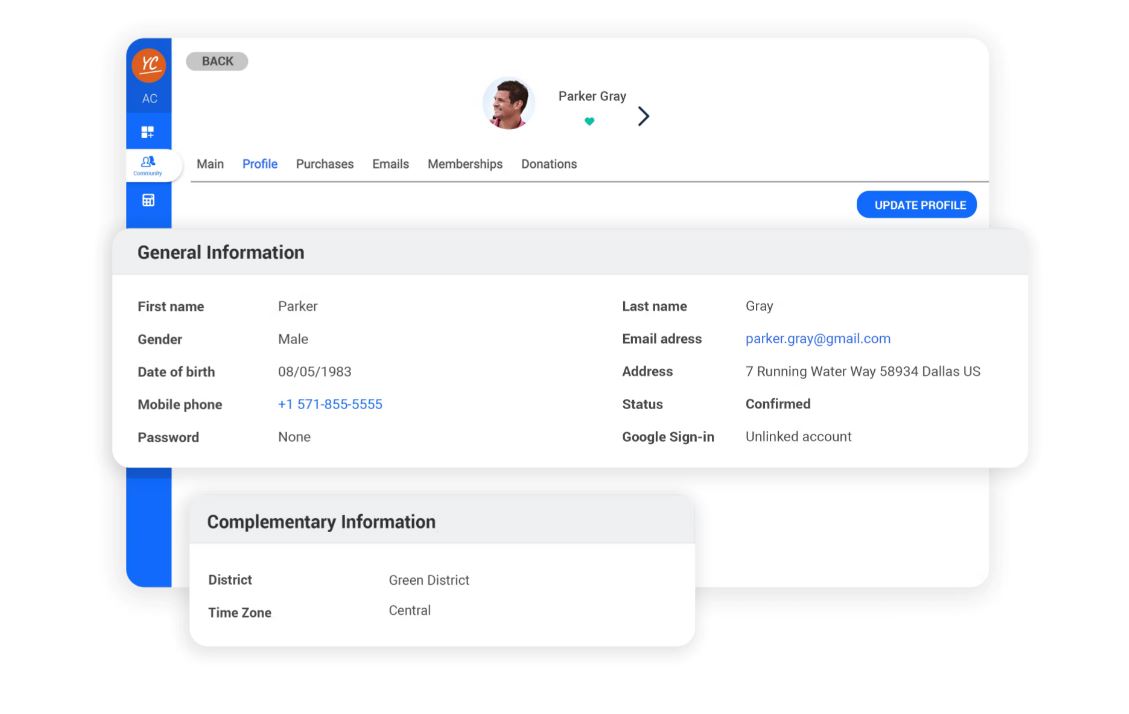Image resolution: width=1129 pixels, height=714 pixels.
Task: Click the YC logo in the sidebar
Action: (148, 63)
